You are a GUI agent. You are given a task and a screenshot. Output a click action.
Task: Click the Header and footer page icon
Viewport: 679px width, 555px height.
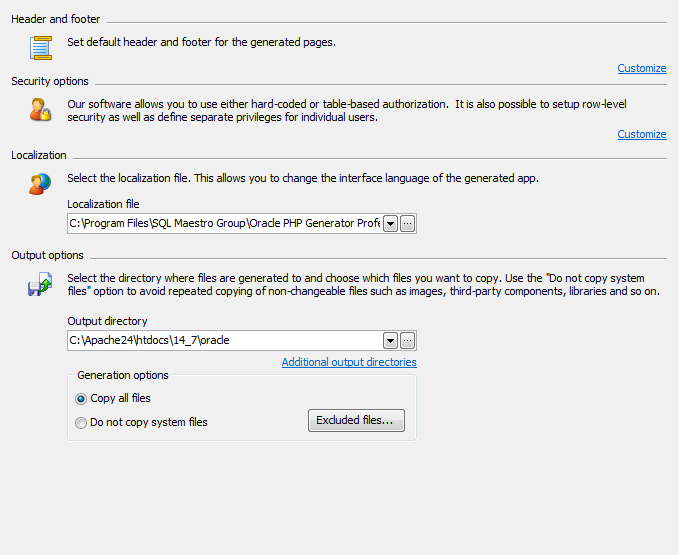[40, 46]
